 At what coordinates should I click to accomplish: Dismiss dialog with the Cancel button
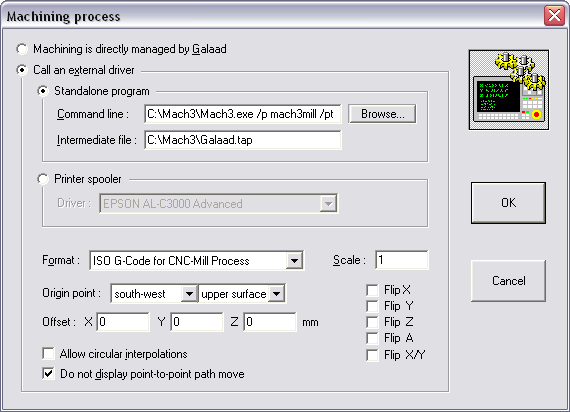508,281
